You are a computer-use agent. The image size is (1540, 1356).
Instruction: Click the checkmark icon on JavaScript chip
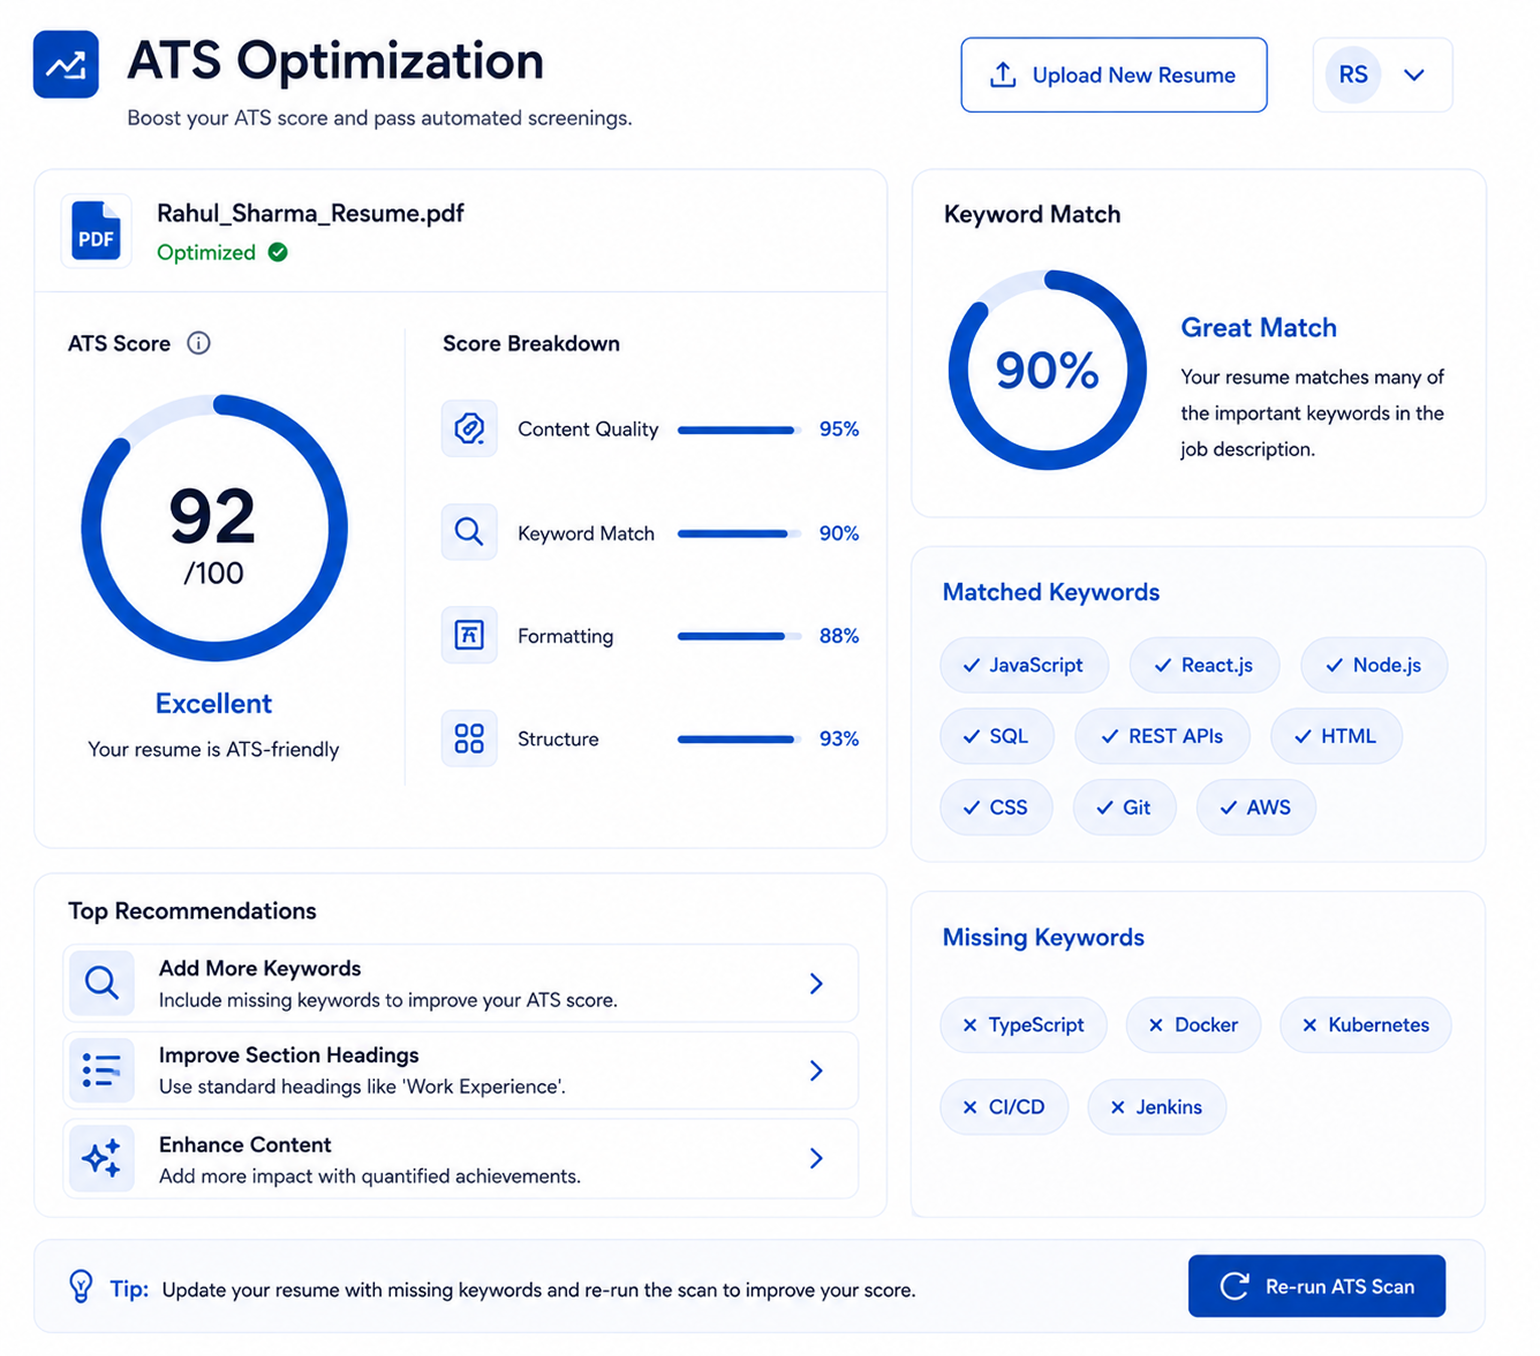coord(971,665)
